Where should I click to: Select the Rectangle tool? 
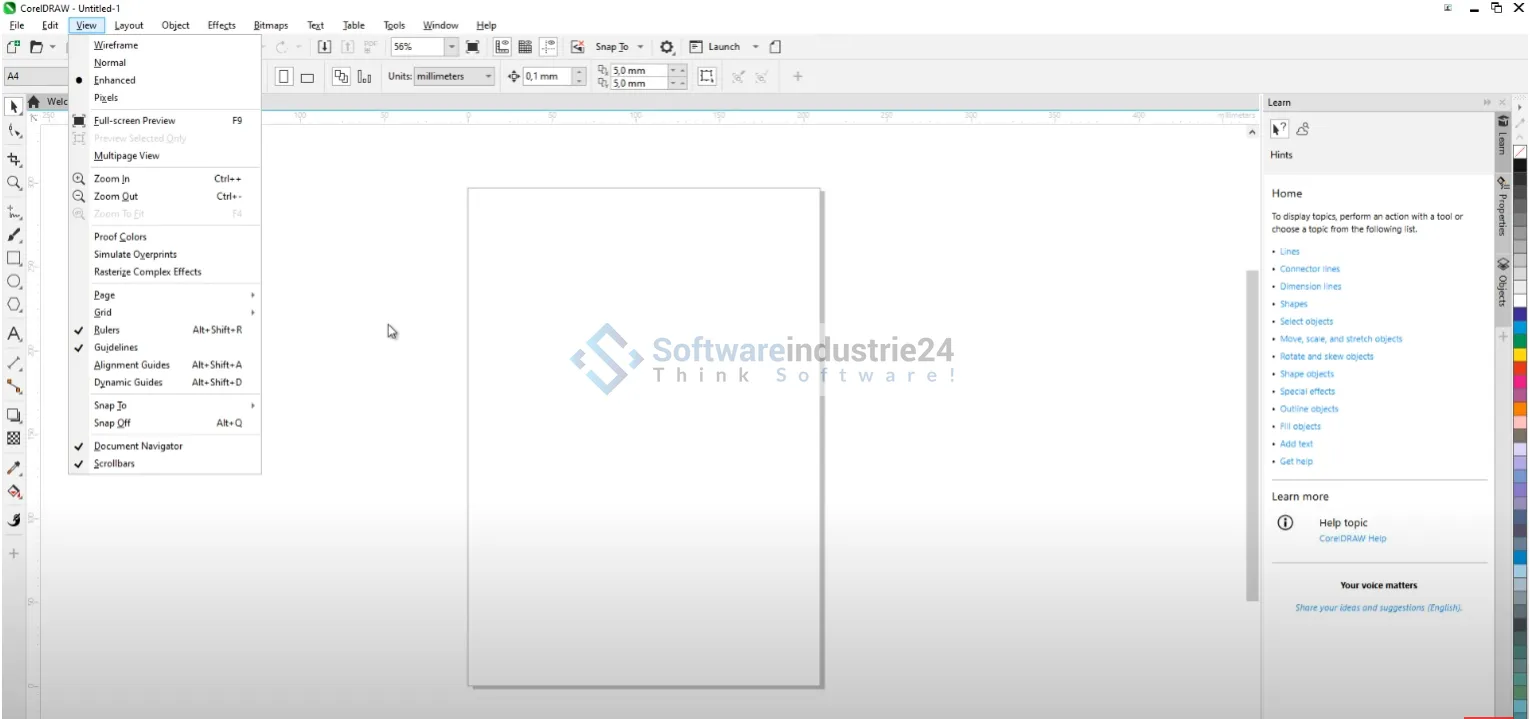pos(14,258)
